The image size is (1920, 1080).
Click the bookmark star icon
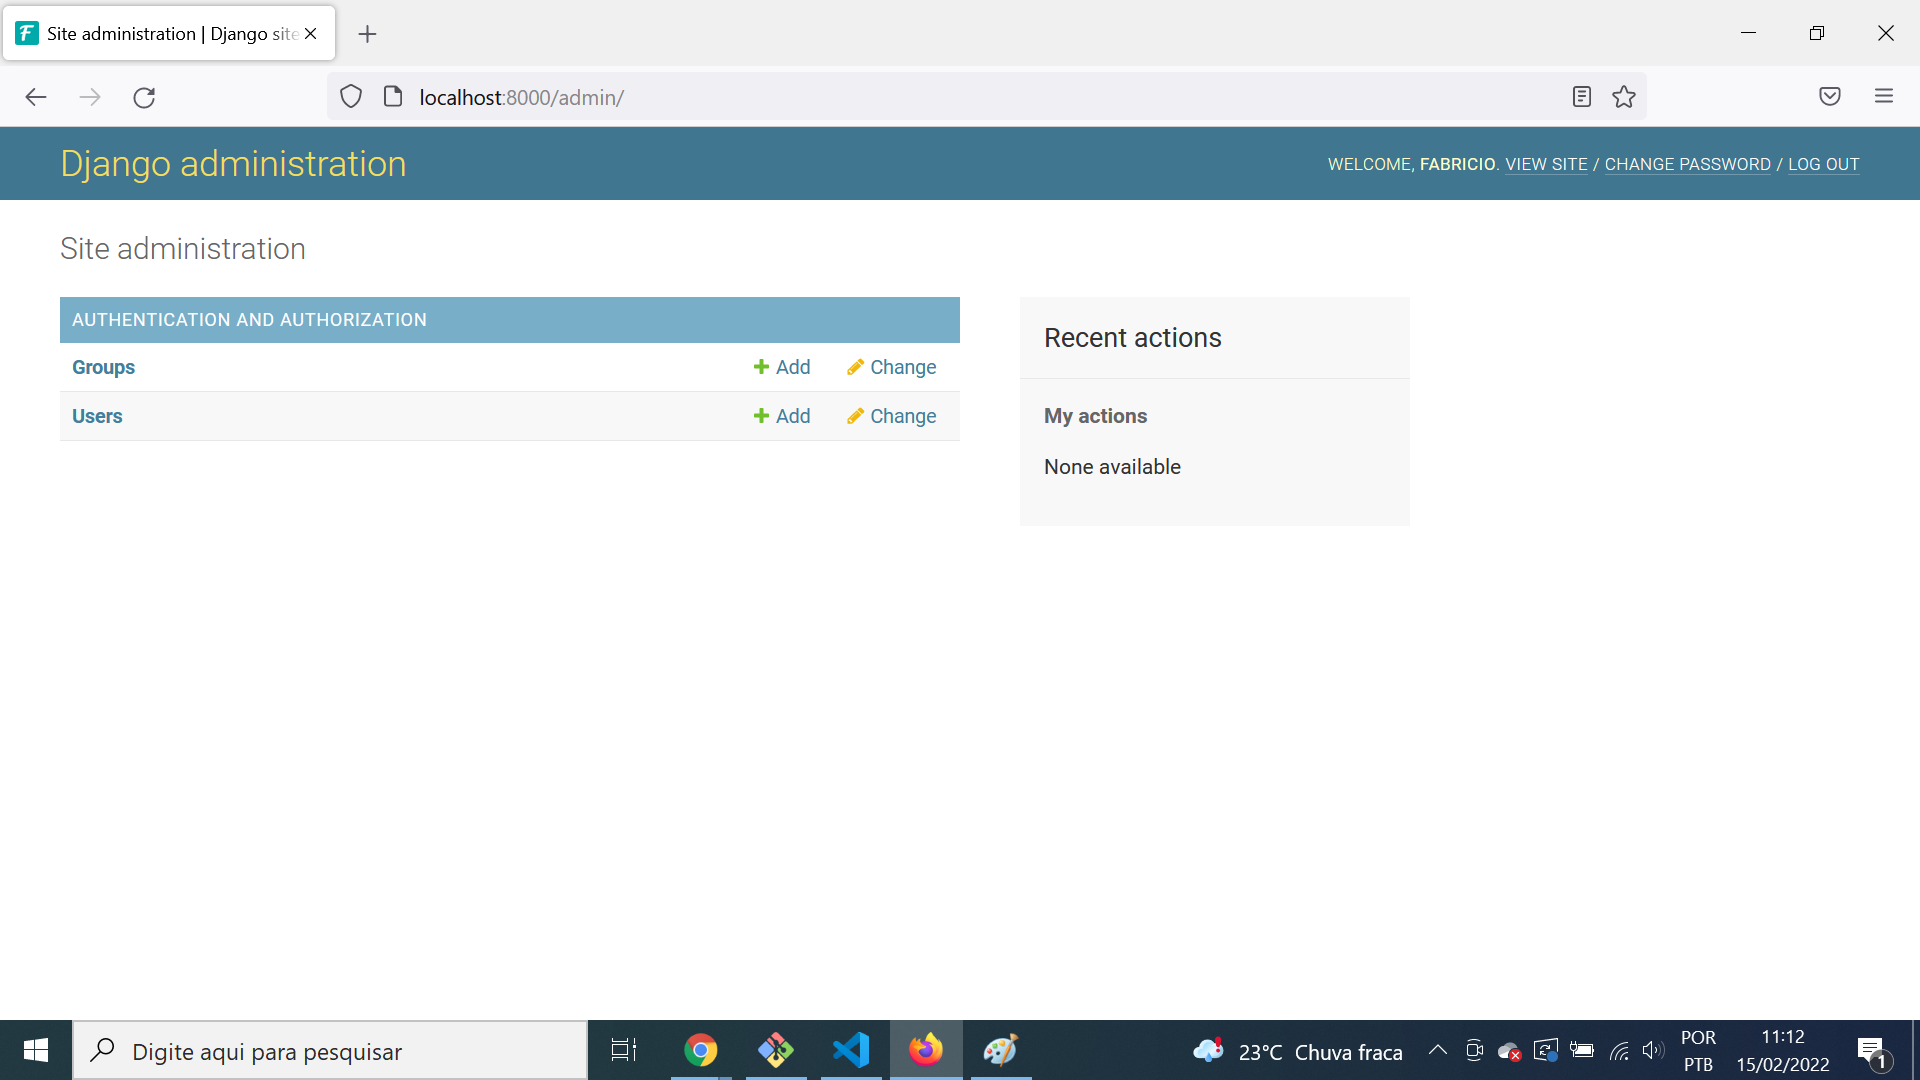1624,97
